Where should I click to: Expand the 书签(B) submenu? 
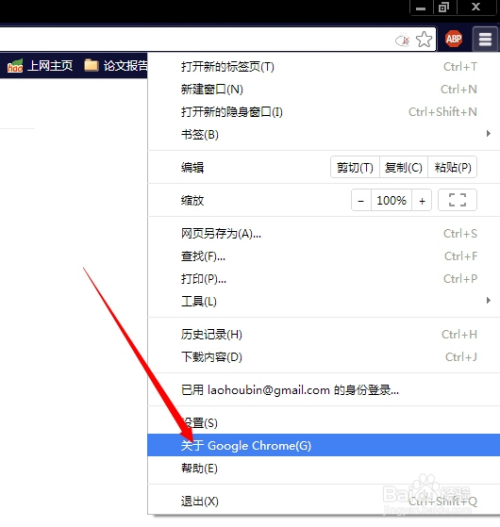(324, 134)
